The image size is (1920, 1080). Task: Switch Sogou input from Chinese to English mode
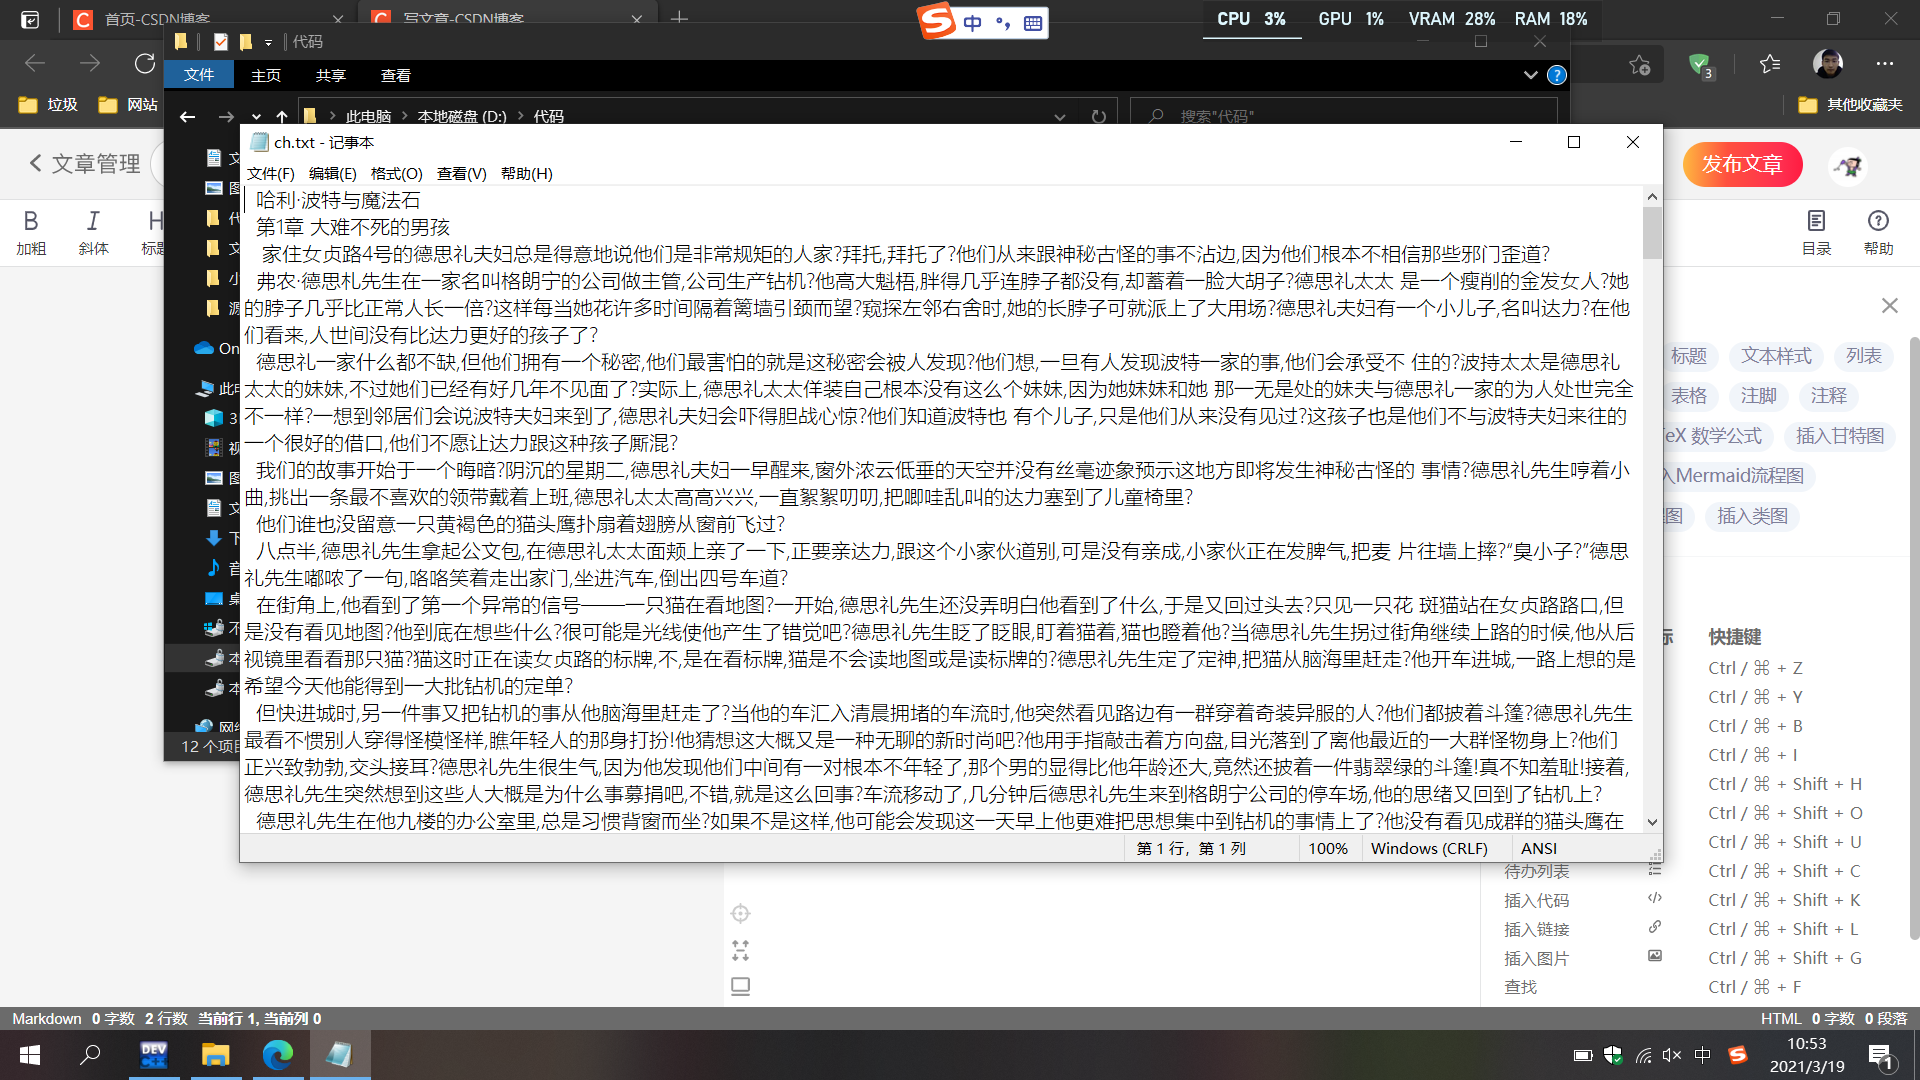click(972, 22)
